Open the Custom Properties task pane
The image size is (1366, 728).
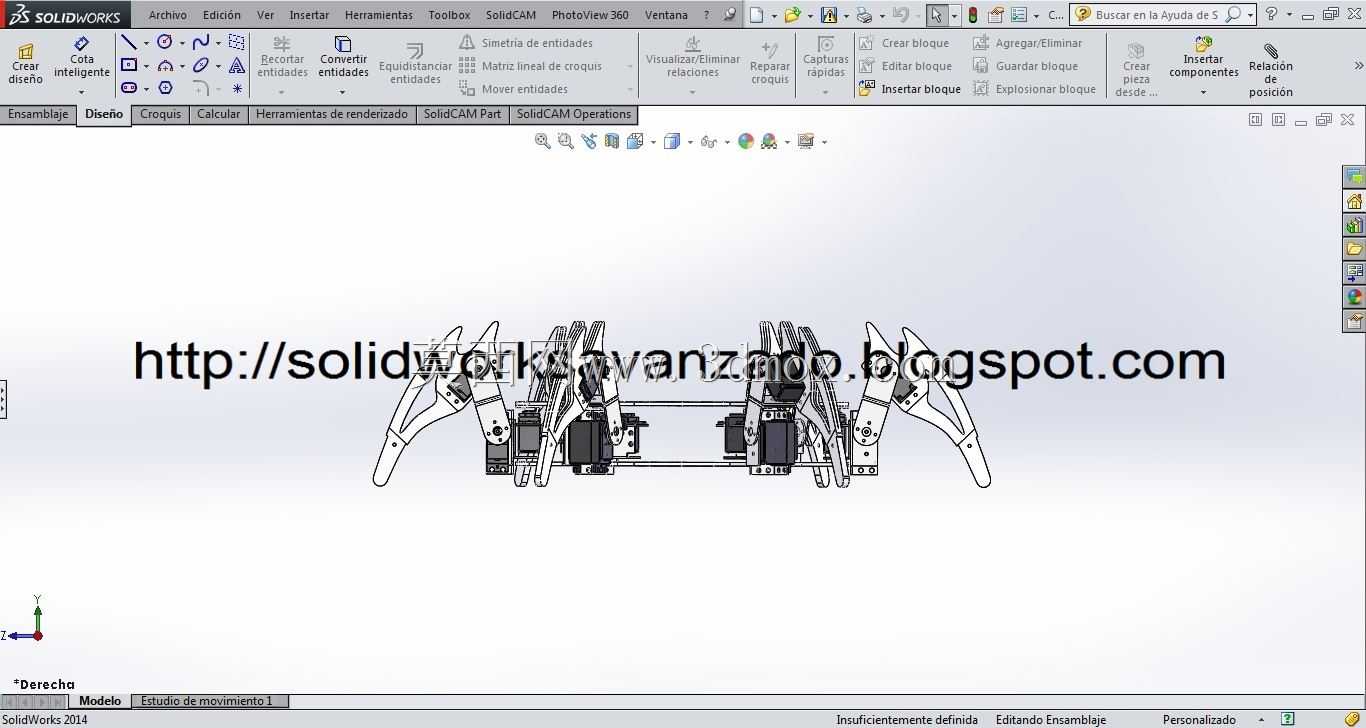point(1355,321)
